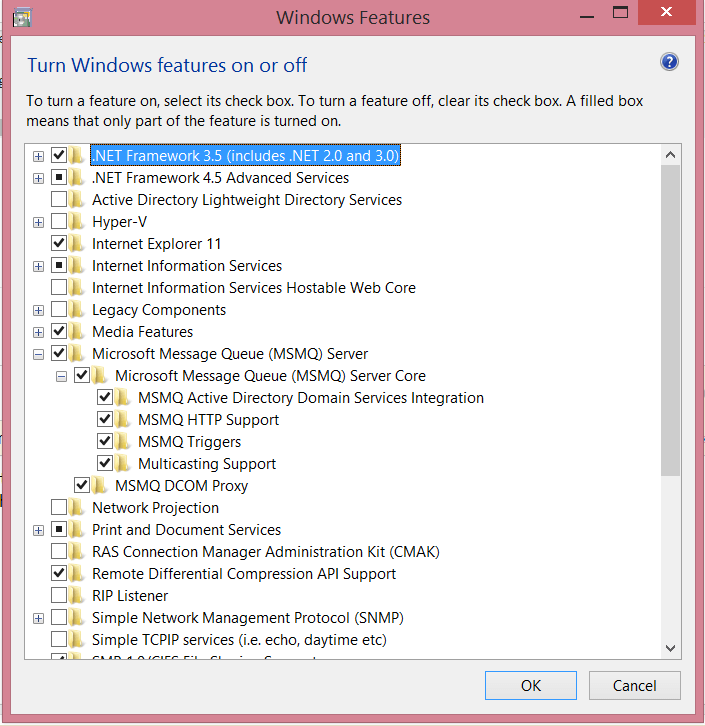Click folder icon beside Legacy Components
705x726 pixels.
(x=76, y=309)
